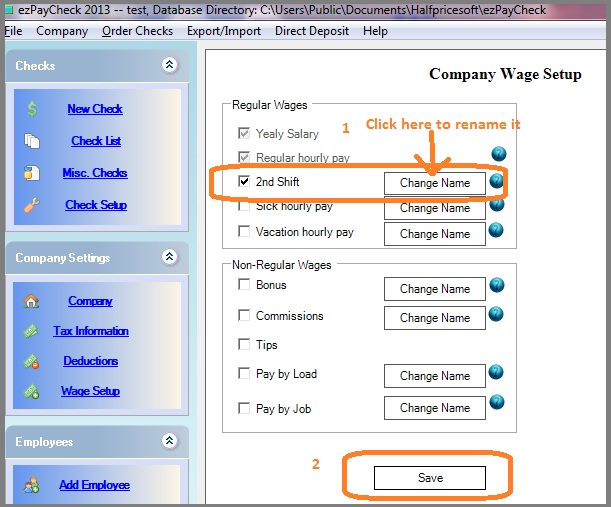The height and width of the screenshot is (507, 611).
Task: Click the Misc. Checks document icon
Action: click(32, 173)
